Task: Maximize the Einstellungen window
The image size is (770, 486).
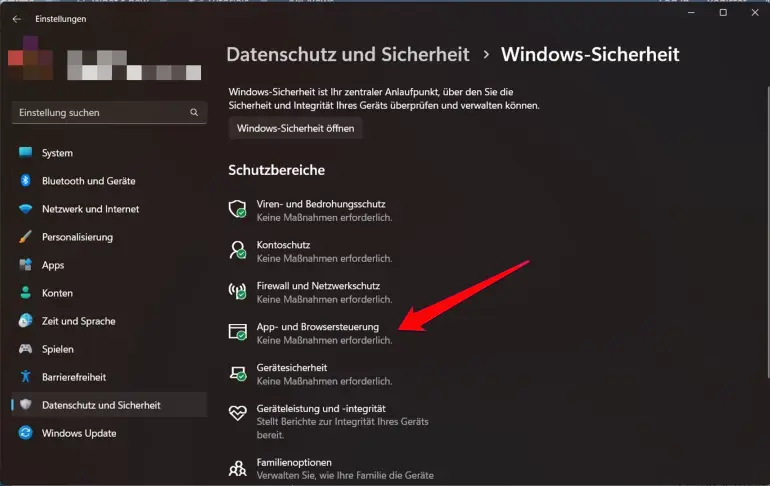Action: pos(723,13)
